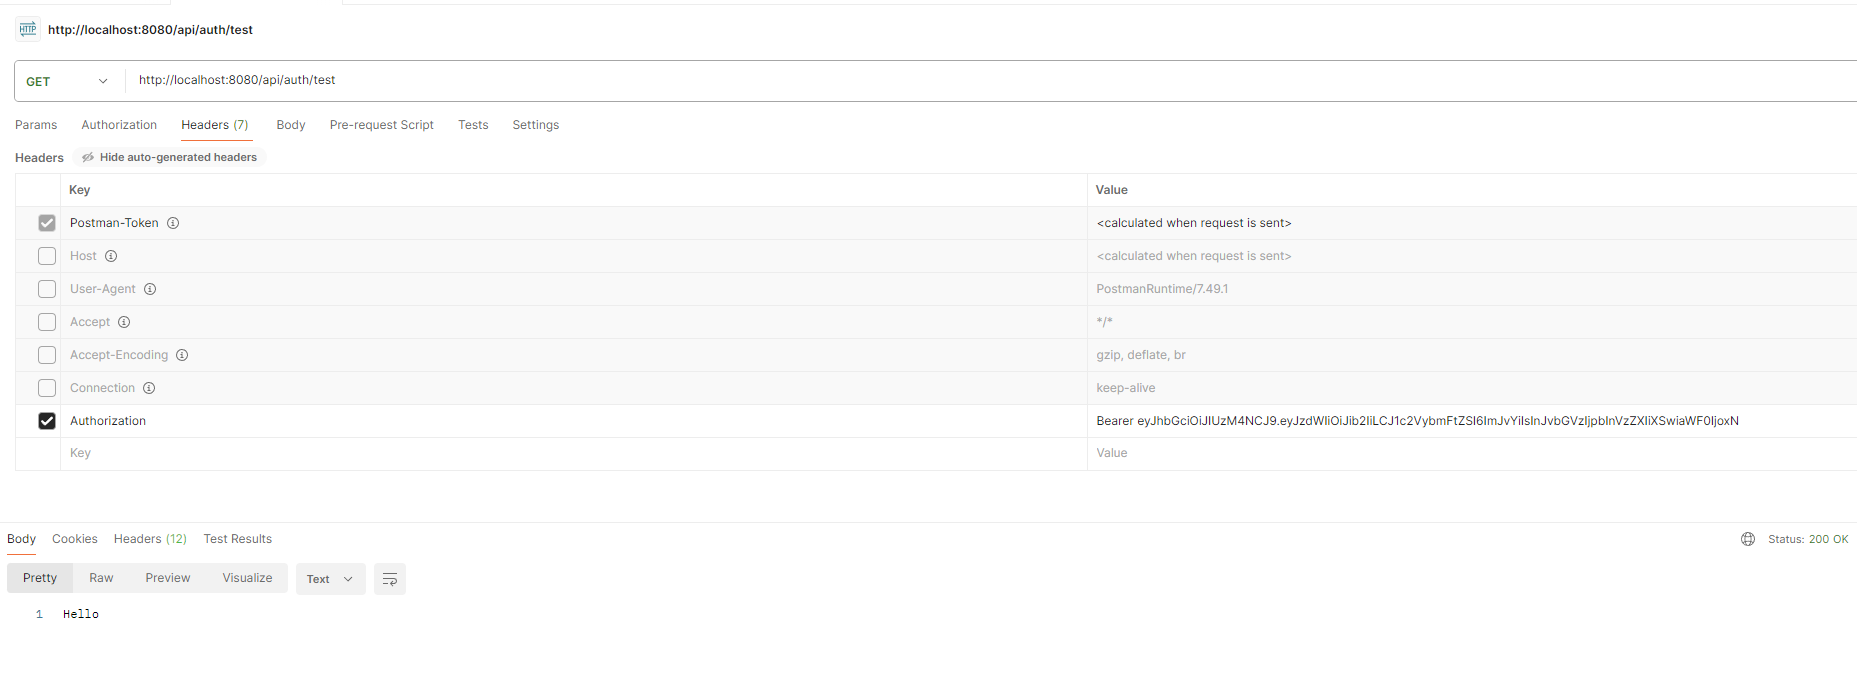Click the Accept-Encoding key text
This screenshot has width=1857, height=697.
point(119,355)
